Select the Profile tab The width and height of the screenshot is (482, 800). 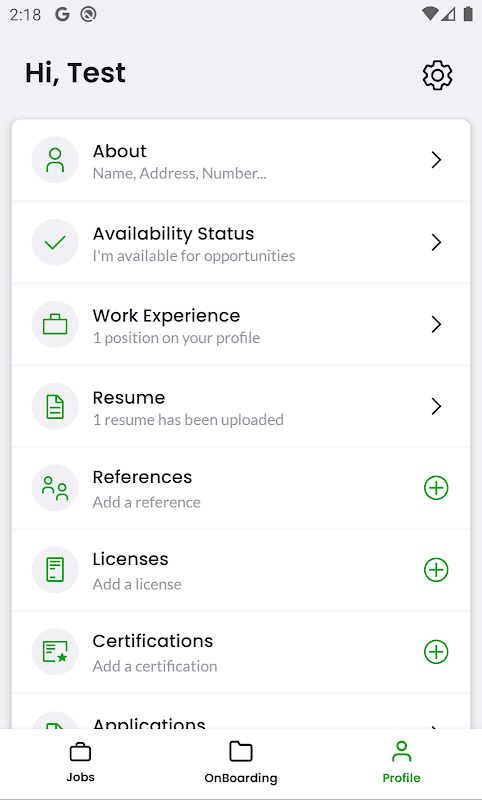[x=401, y=763]
